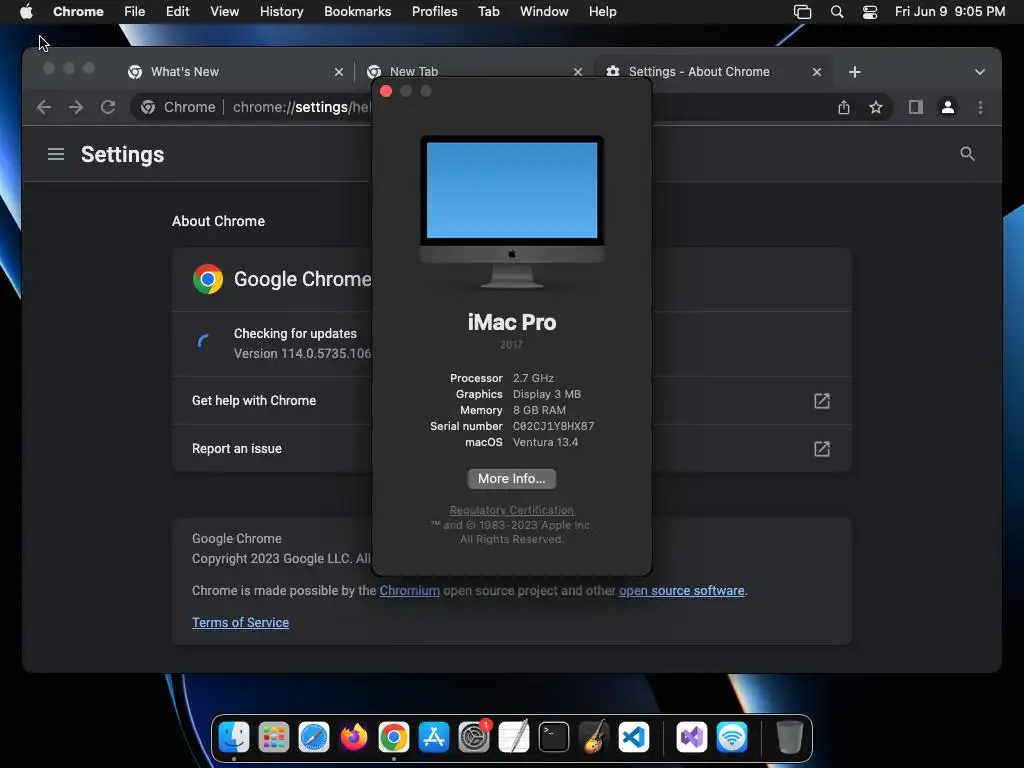Open Spotlight search in the menu bar
The width and height of the screenshot is (1024, 768).
pos(837,12)
